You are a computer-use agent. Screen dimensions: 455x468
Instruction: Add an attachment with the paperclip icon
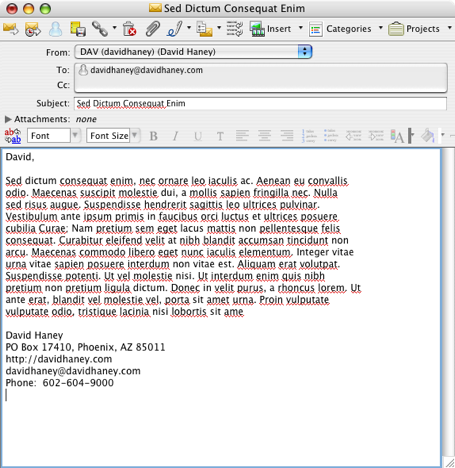point(153,29)
